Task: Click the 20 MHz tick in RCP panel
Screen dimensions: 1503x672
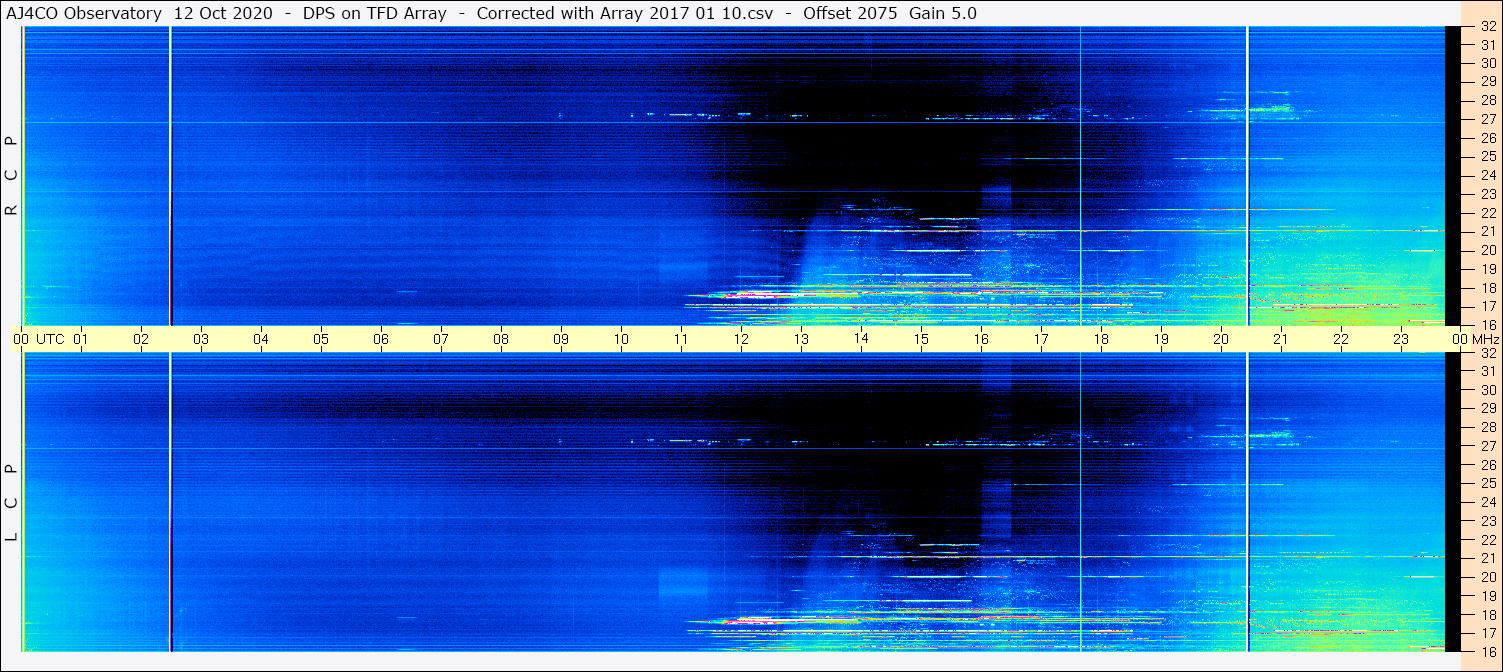Action: (x=1487, y=250)
